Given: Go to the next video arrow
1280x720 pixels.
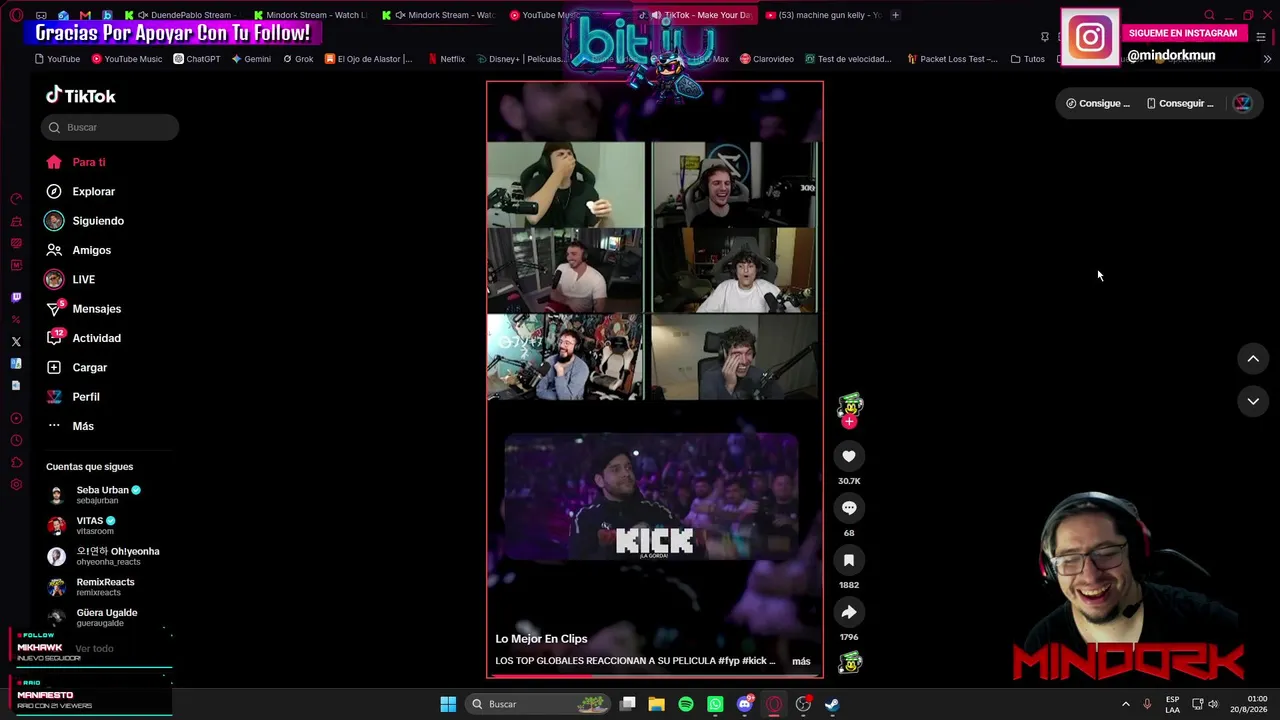Looking at the screenshot, I should [1253, 401].
